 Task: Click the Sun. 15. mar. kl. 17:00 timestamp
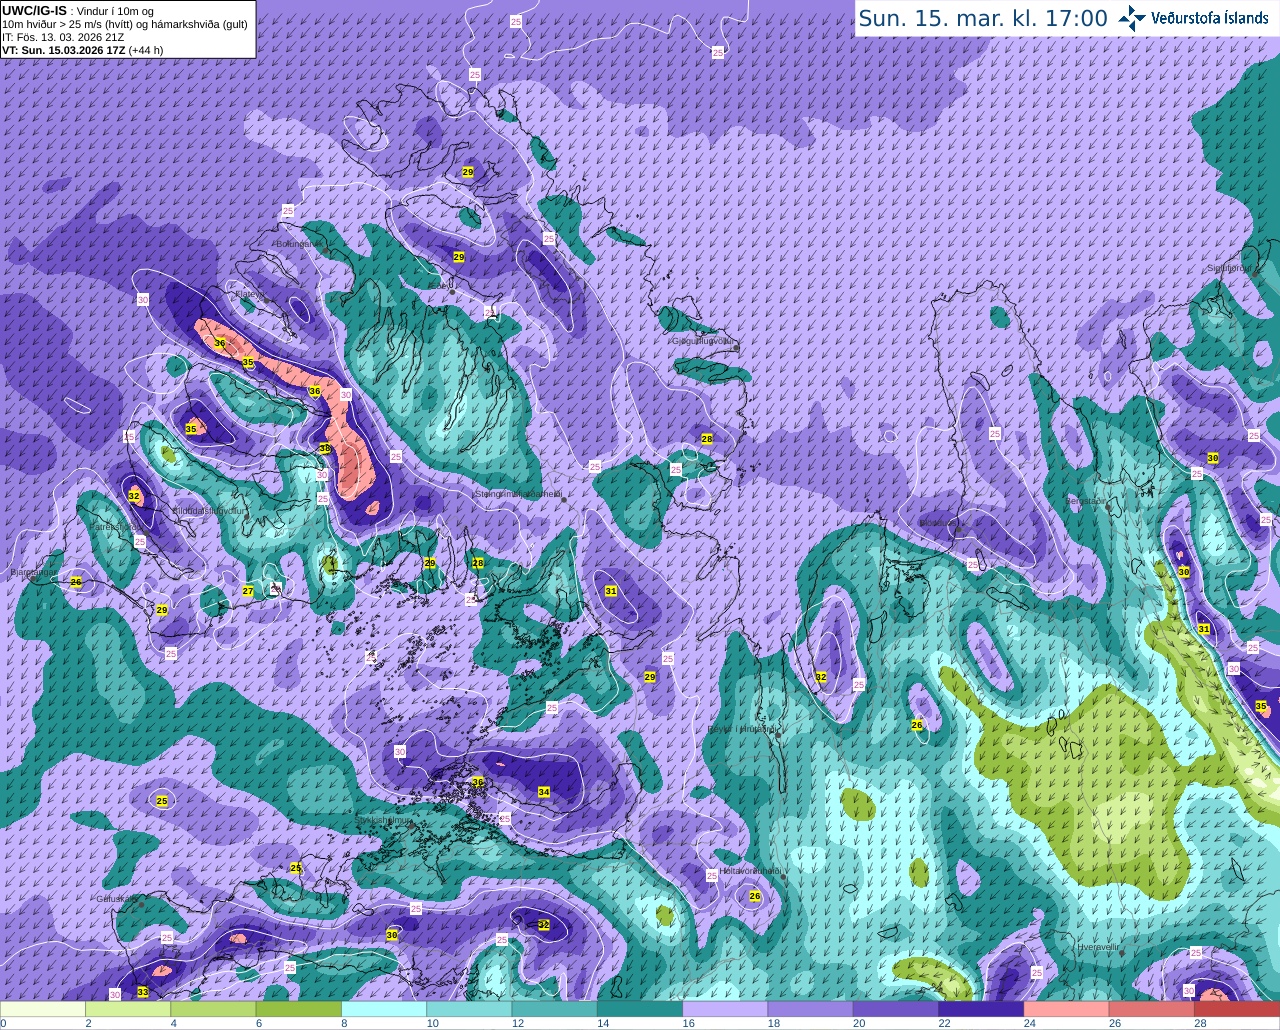(x=983, y=18)
